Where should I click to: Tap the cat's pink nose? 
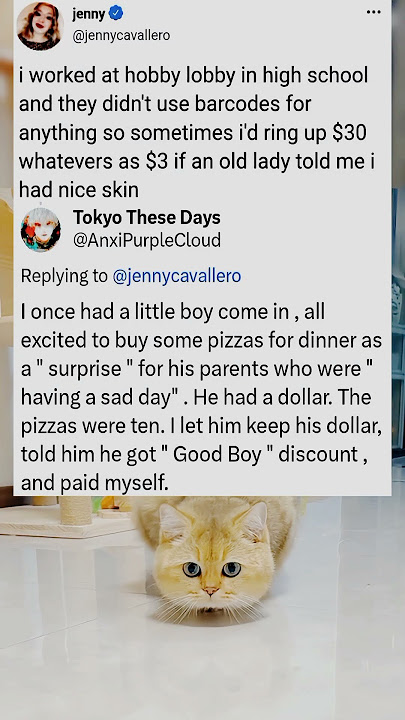(x=210, y=590)
